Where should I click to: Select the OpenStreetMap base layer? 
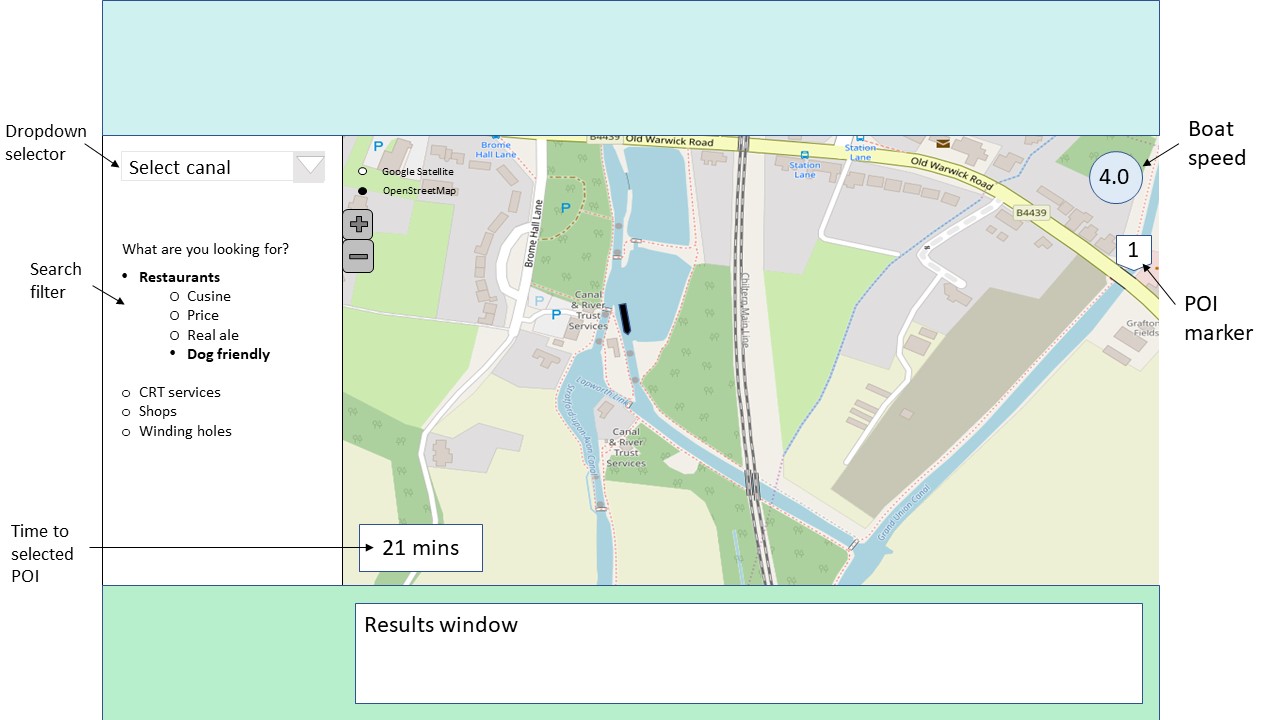(362, 191)
